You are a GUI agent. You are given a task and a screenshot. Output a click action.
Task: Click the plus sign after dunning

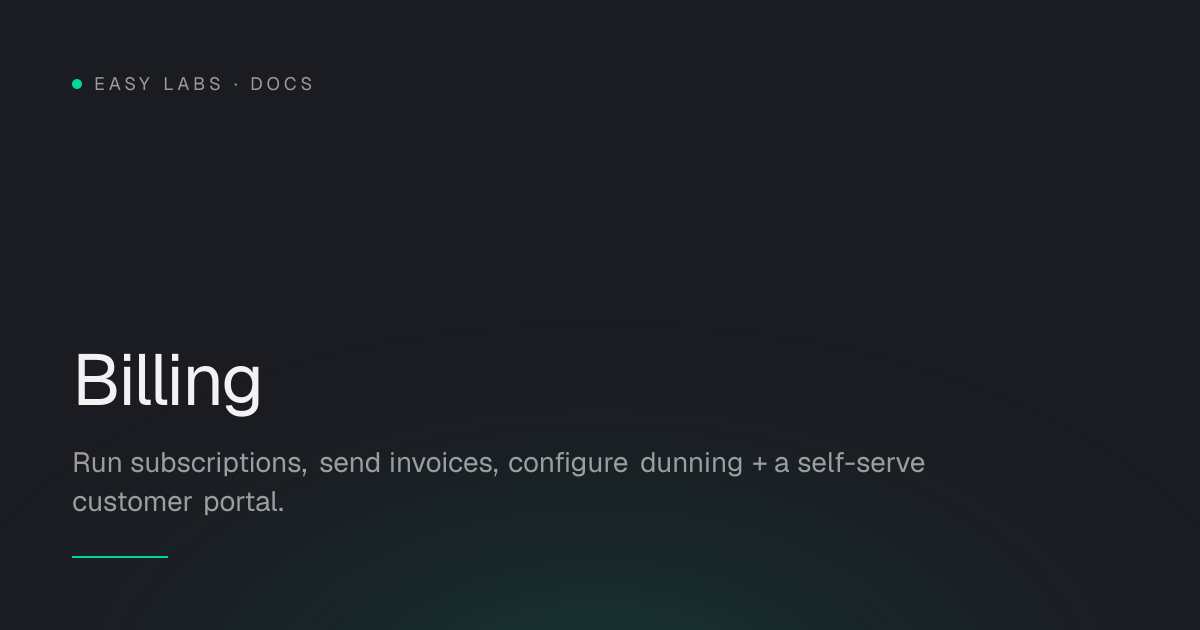pyautogui.click(x=759, y=464)
